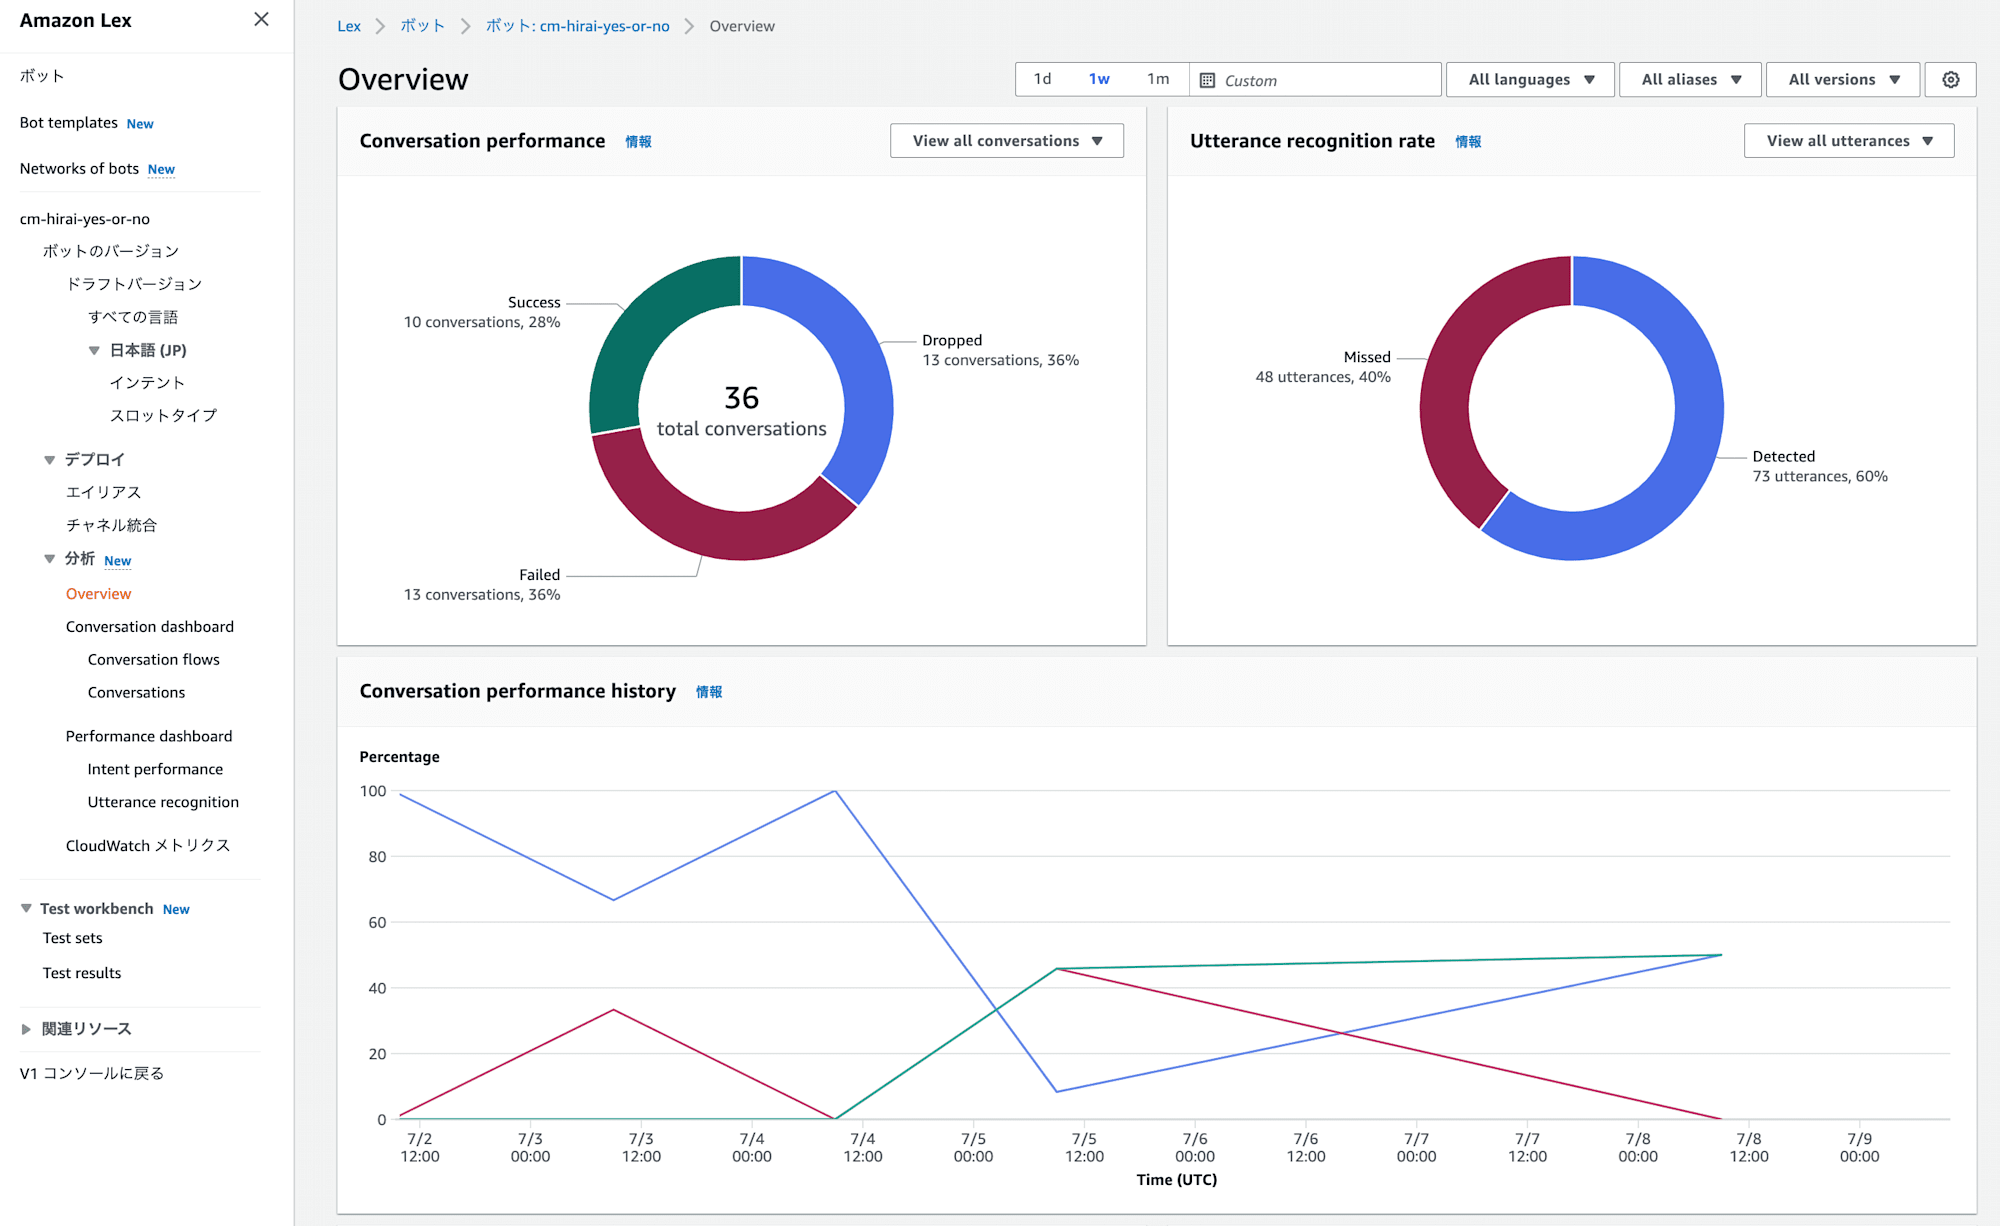Open エイリアス in sidebar
The width and height of the screenshot is (2000, 1226).
(104, 492)
